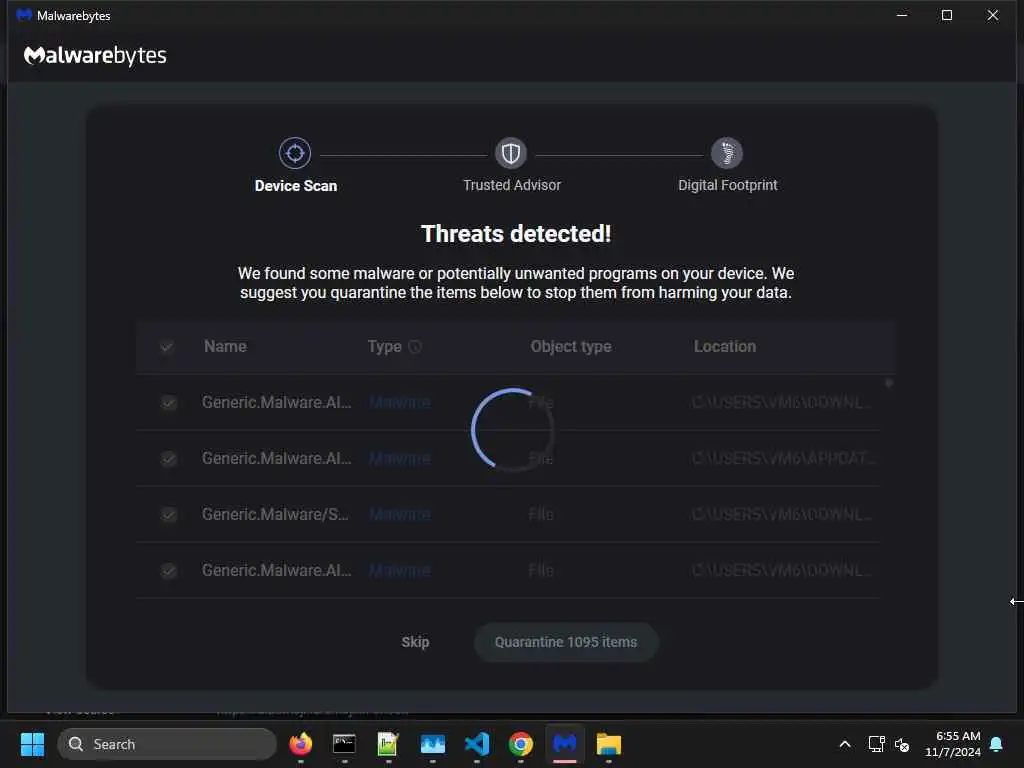Sort by the Object type column header

(x=571, y=347)
